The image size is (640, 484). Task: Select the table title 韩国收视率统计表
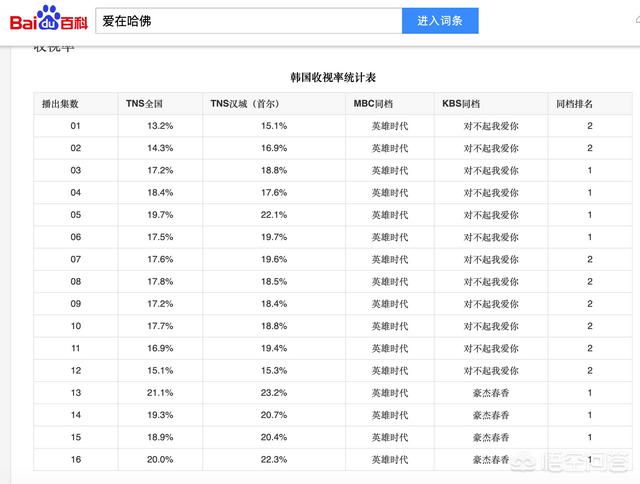[x=333, y=78]
